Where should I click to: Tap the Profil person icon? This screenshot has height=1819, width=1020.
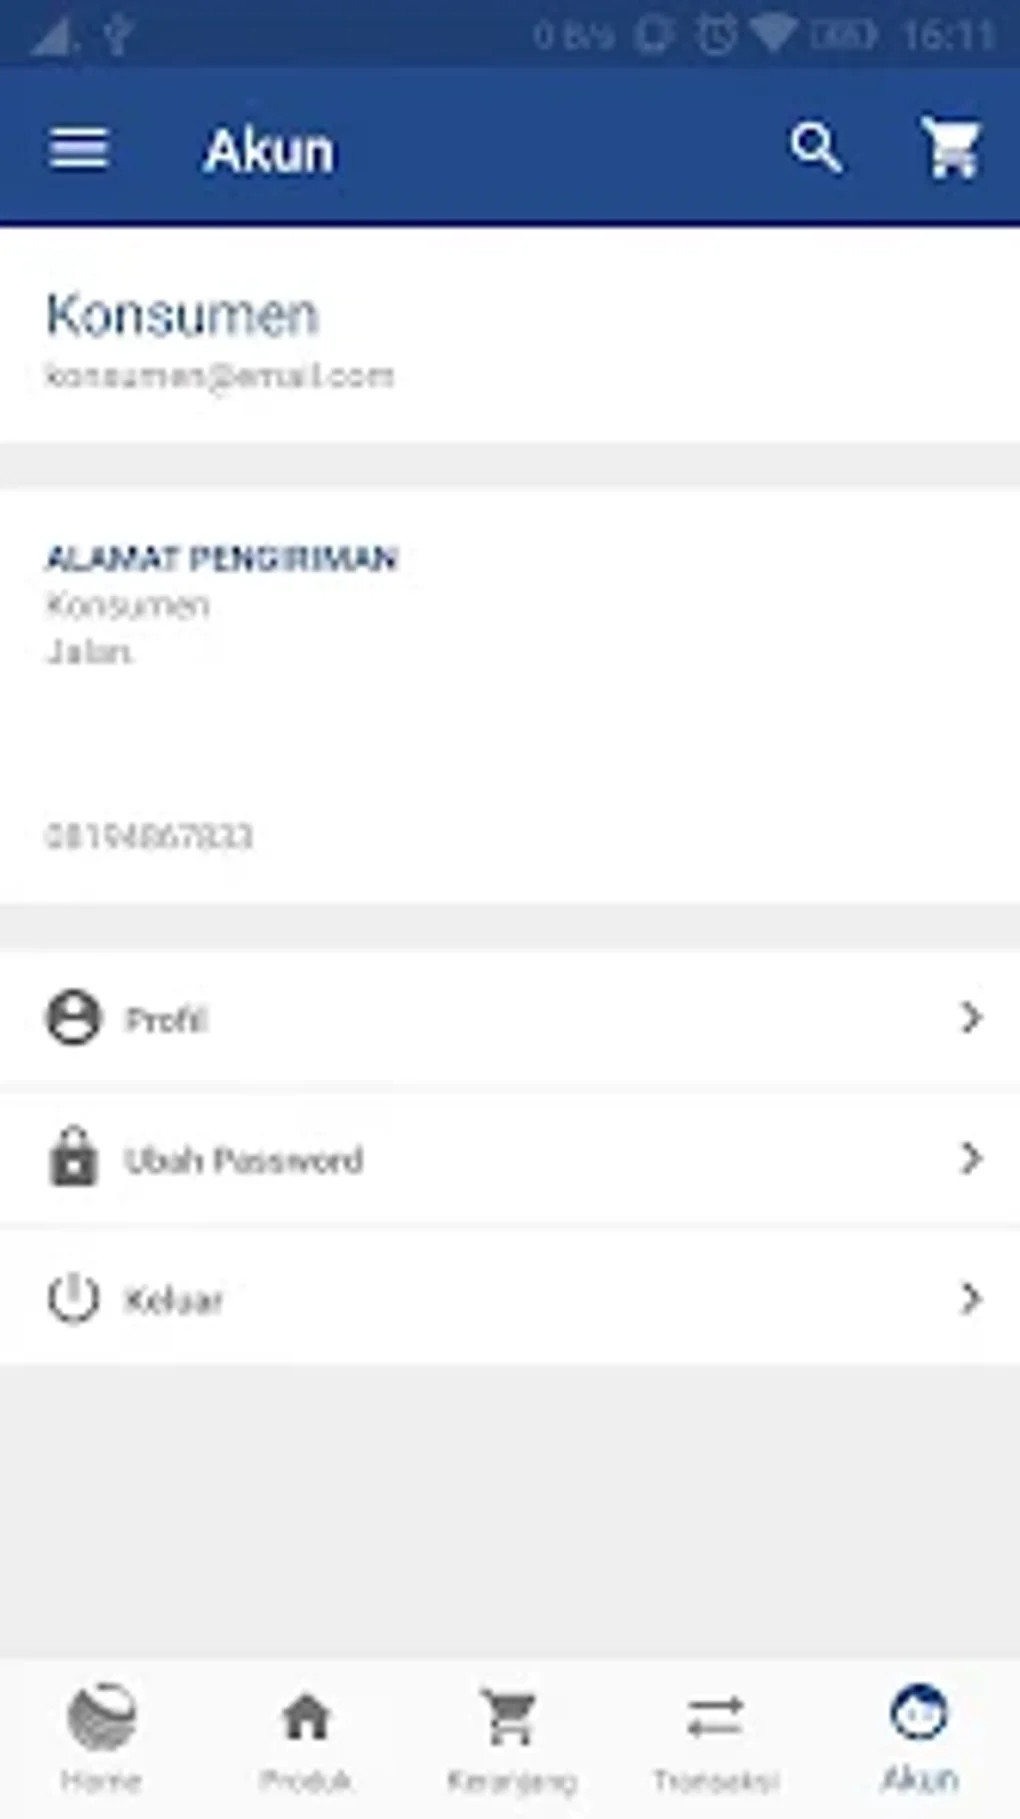[73, 1018]
